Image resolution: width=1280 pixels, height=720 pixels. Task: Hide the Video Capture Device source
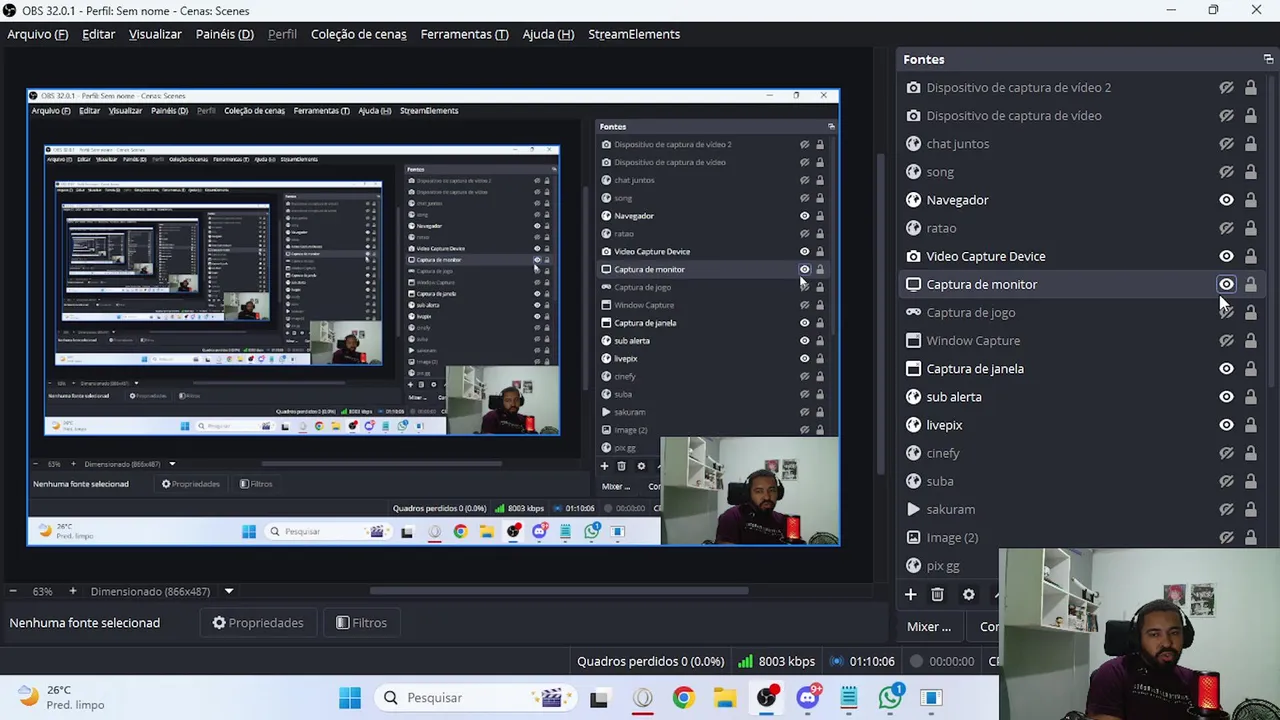click(x=1226, y=256)
